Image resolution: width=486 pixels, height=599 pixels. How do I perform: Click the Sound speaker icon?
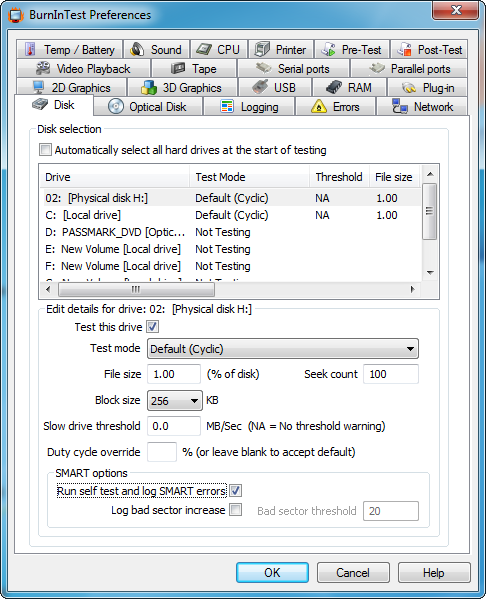(137, 49)
